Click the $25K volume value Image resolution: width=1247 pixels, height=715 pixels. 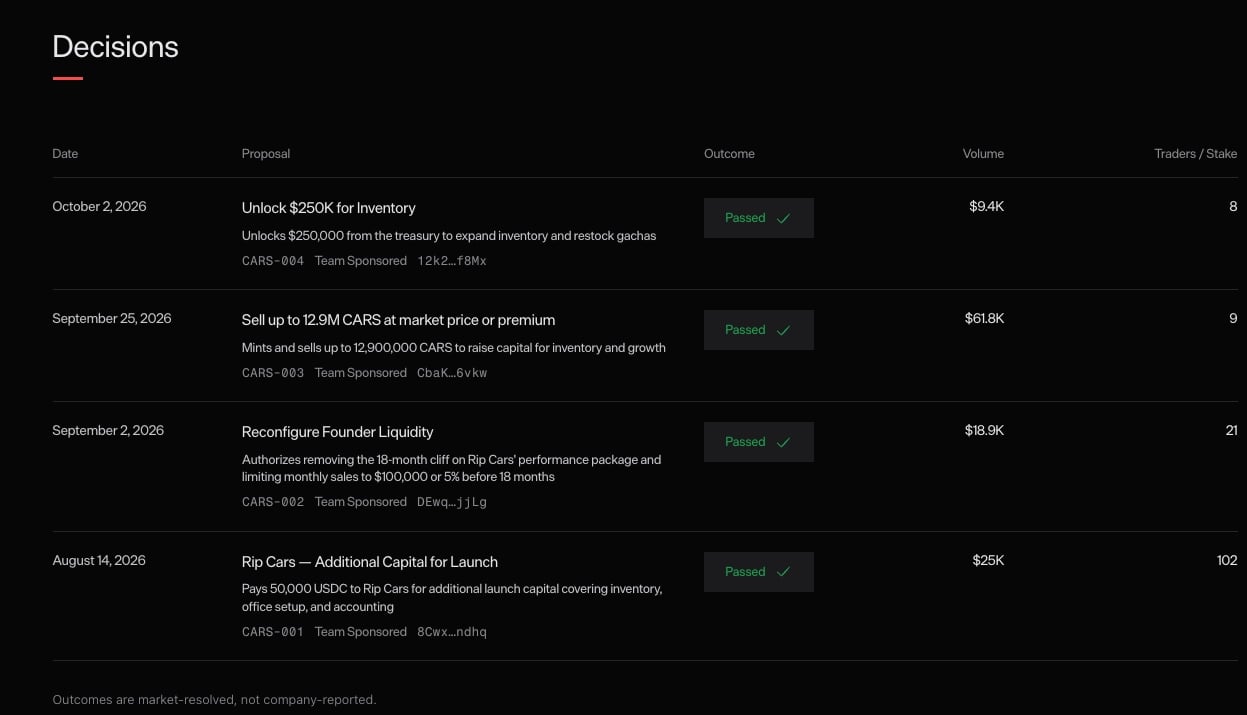(988, 561)
